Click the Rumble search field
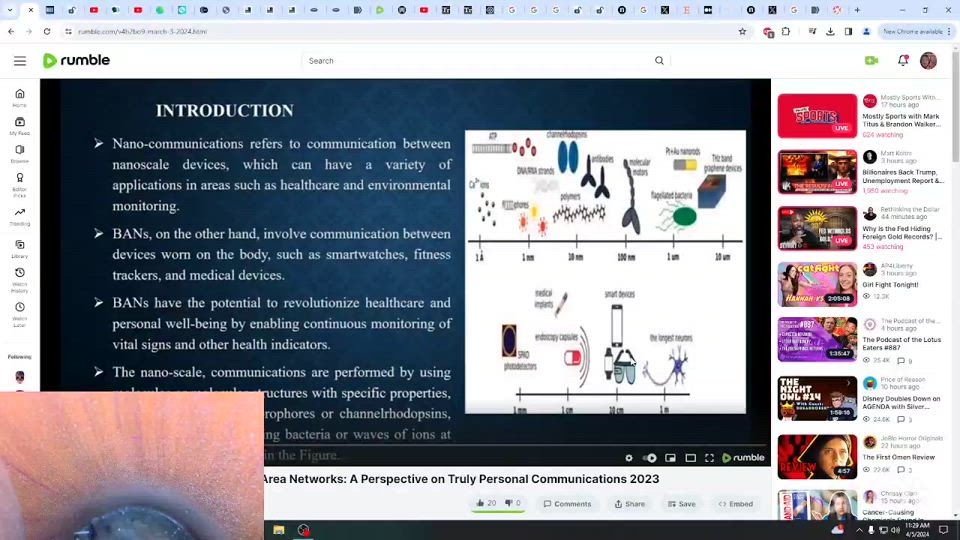This screenshot has width=960, height=540. [x=480, y=61]
